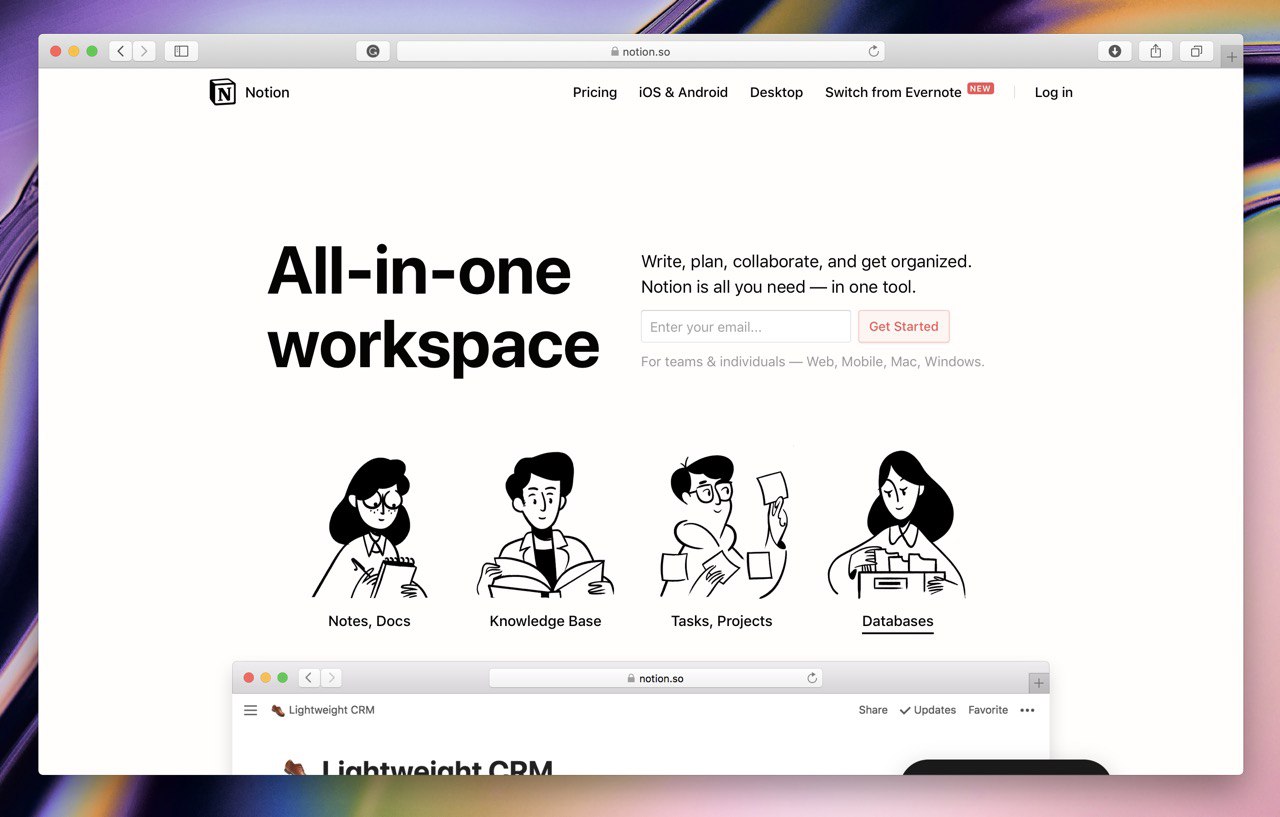Show all tabs in Safari

[1196, 51]
